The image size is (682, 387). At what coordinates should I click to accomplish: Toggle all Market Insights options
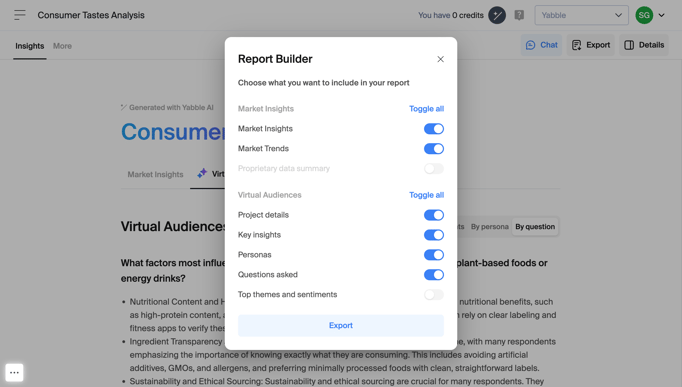point(426,109)
